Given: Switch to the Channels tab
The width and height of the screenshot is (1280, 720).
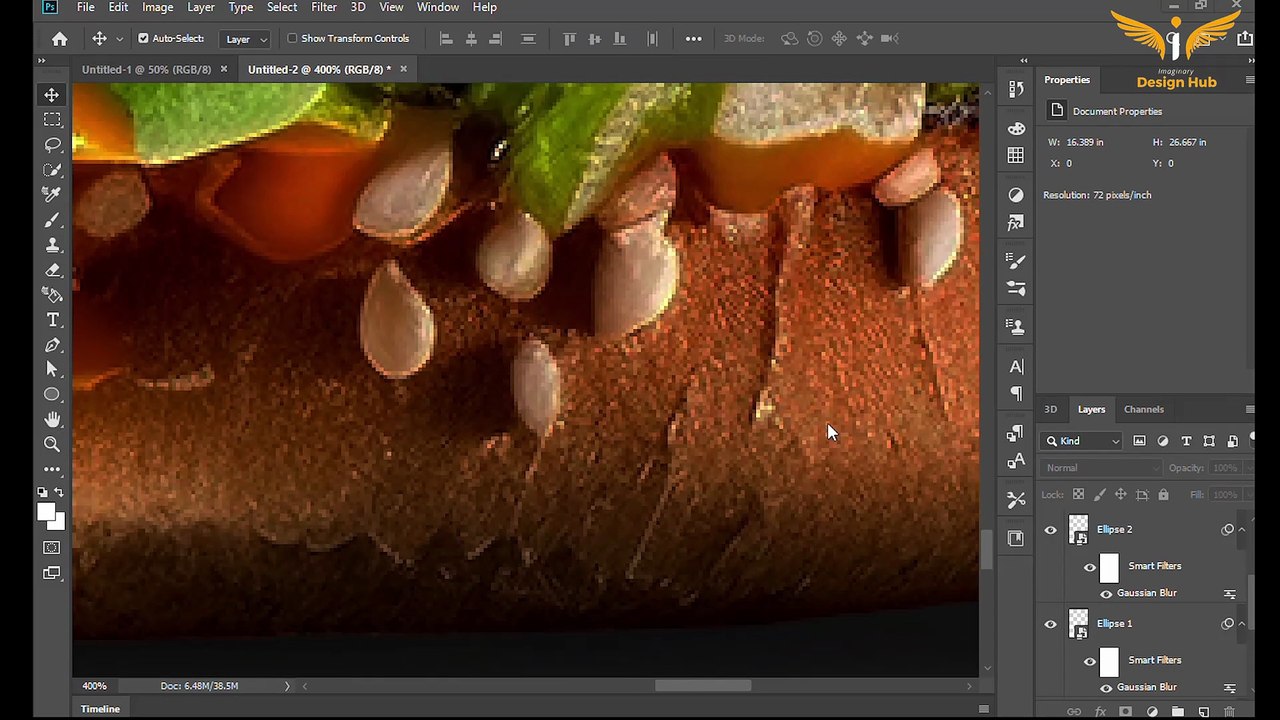Looking at the screenshot, I should pyautogui.click(x=1143, y=409).
